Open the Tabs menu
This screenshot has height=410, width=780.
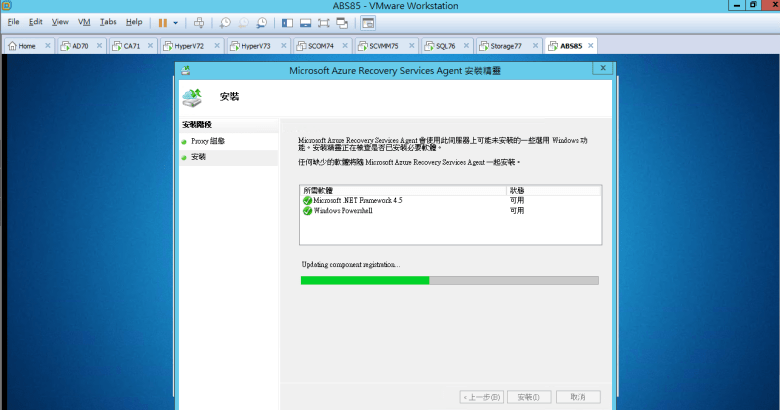[108, 22]
